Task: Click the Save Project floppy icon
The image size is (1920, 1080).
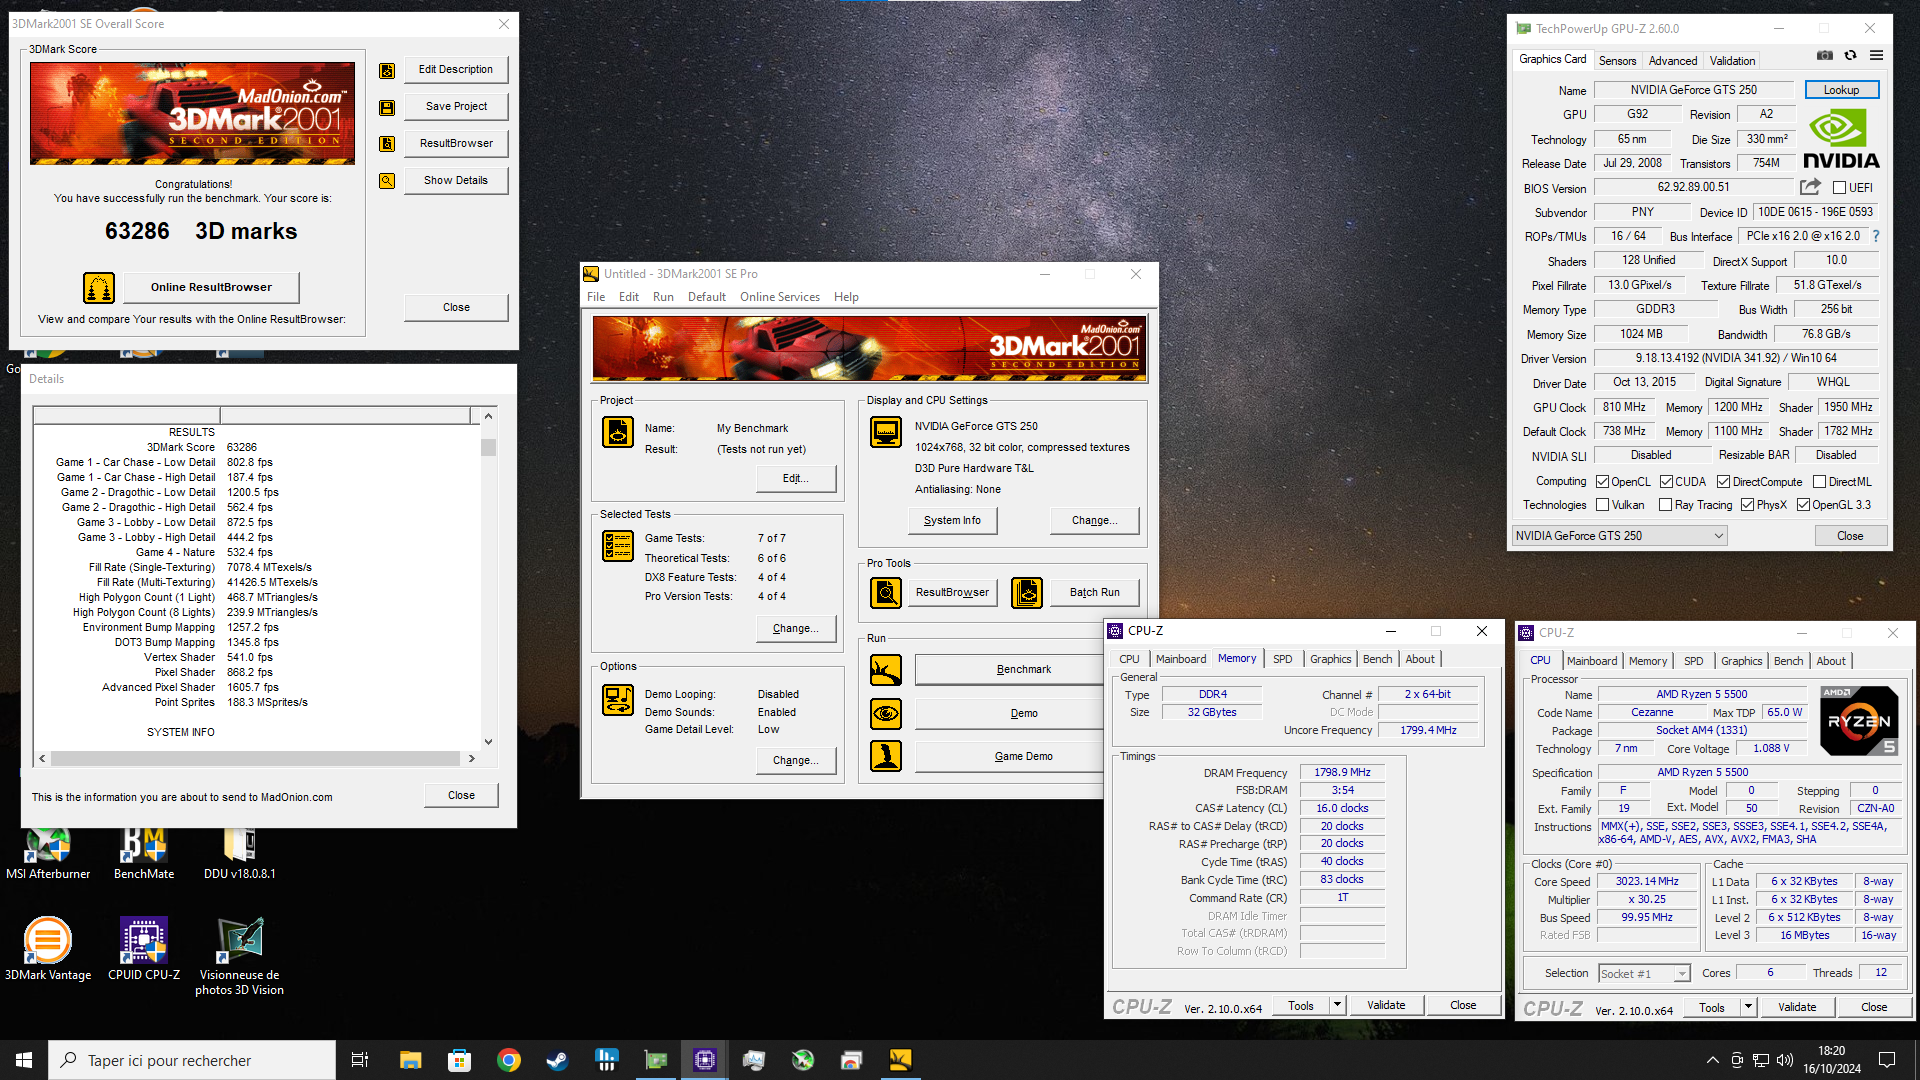Action: point(387,107)
